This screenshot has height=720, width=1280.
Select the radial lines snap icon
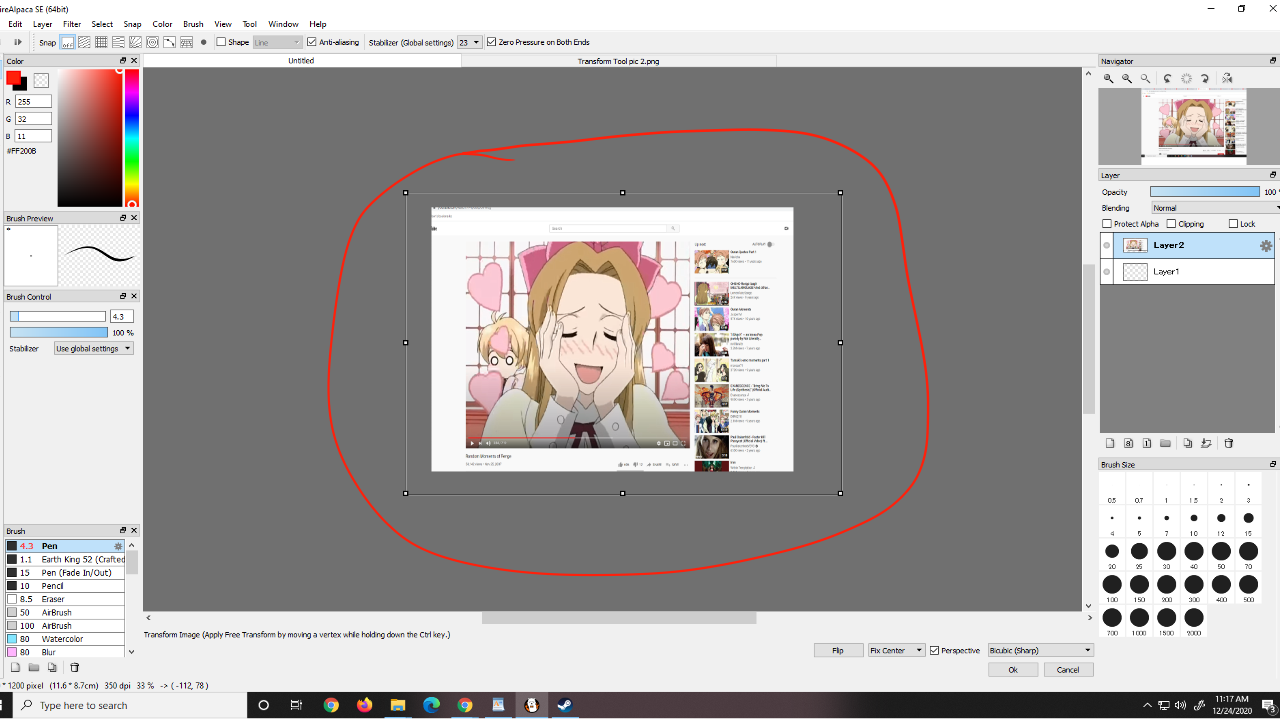[135, 42]
